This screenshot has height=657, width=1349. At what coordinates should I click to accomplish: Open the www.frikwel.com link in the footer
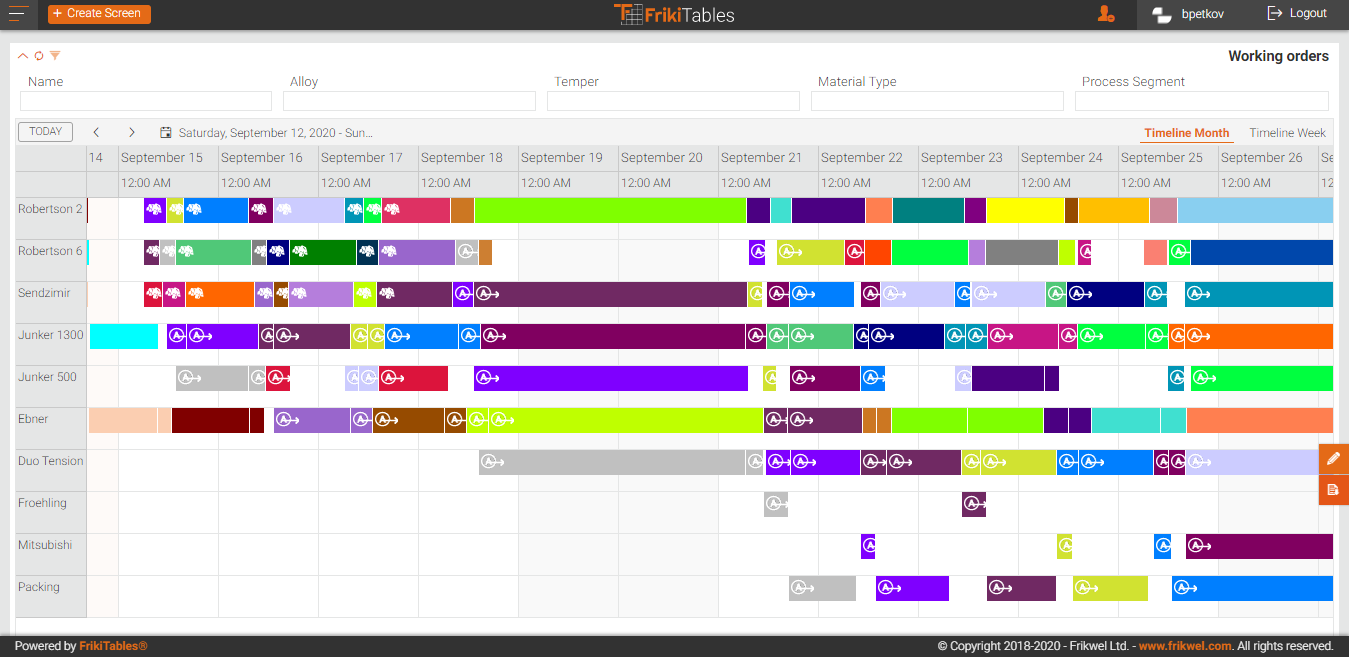pyautogui.click(x=1185, y=646)
